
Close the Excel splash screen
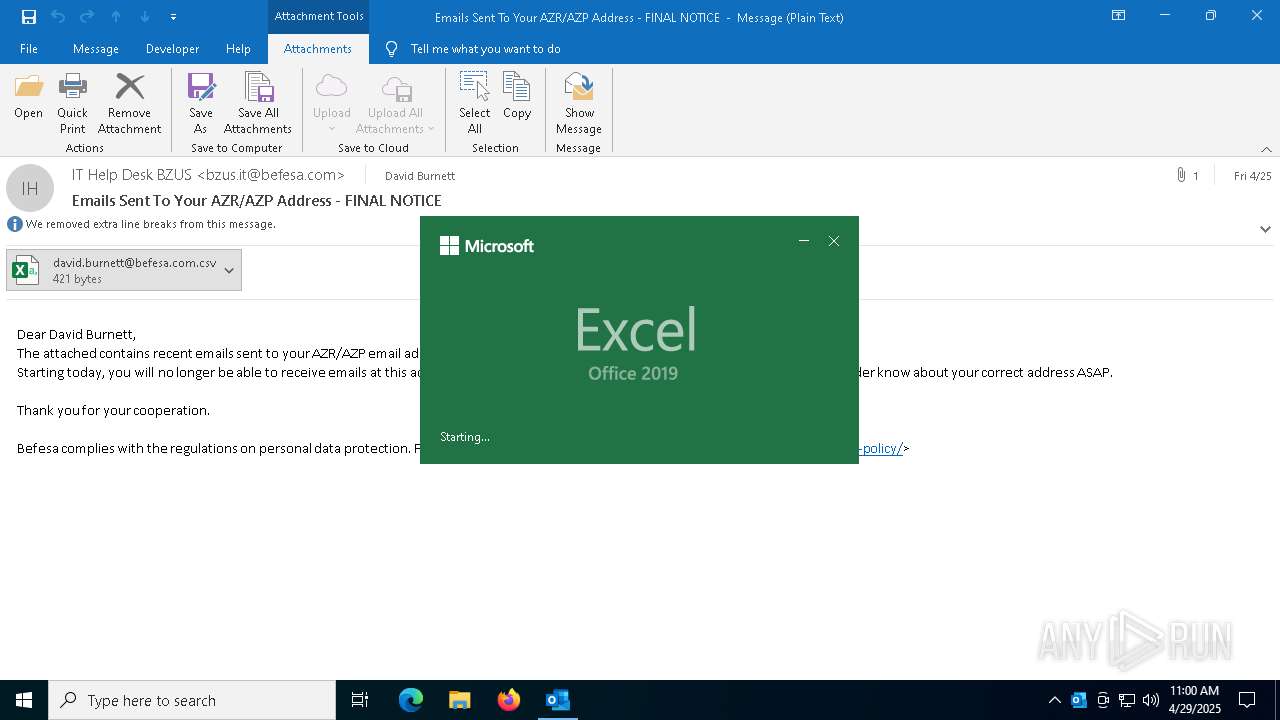[x=834, y=241]
